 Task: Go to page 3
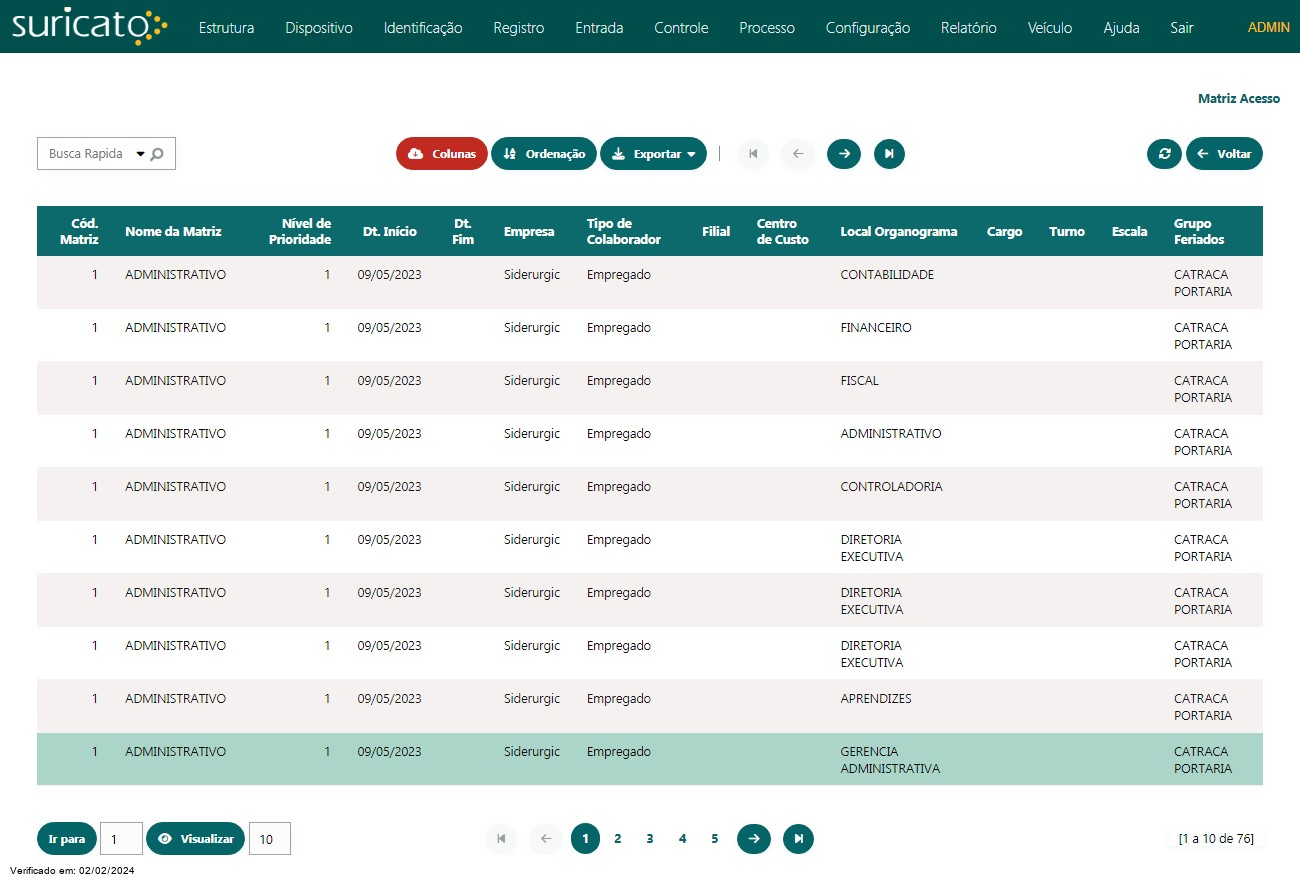click(x=650, y=838)
